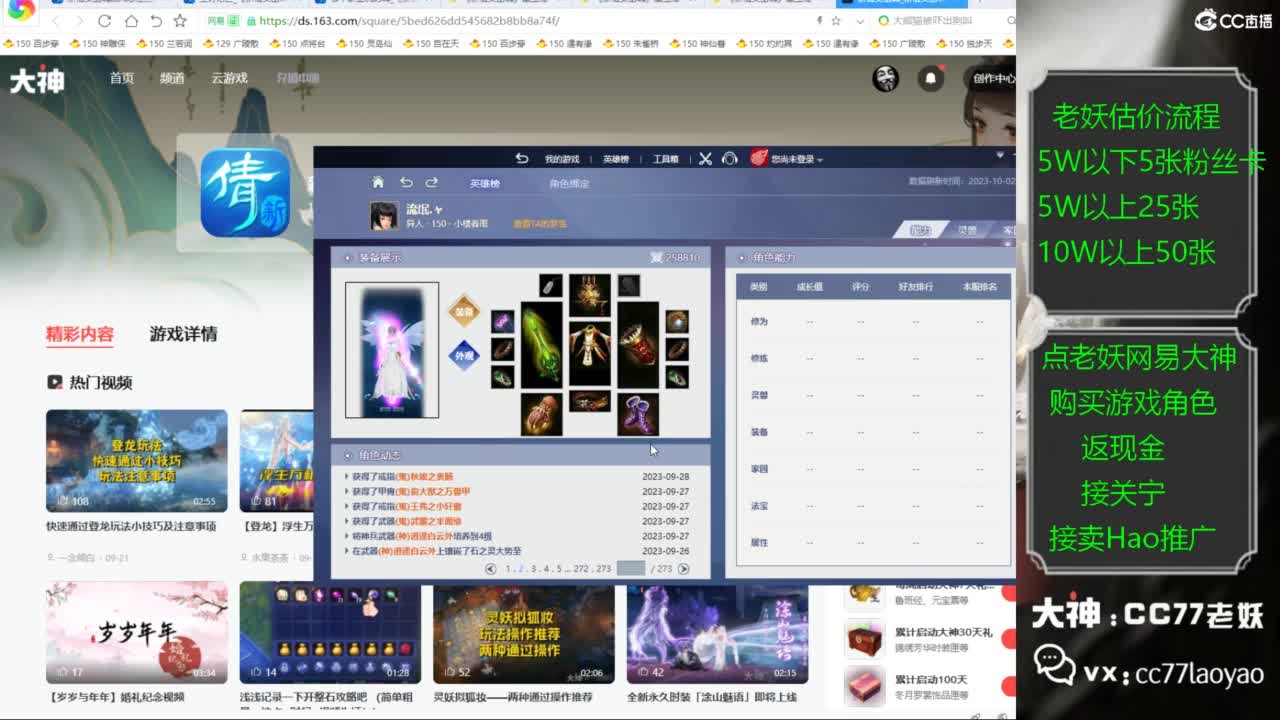The width and height of the screenshot is (1280, 720).
Task: Inspect the grey pendant slot above the weapon
Action: pyautogui.click(x=550, y=286)
